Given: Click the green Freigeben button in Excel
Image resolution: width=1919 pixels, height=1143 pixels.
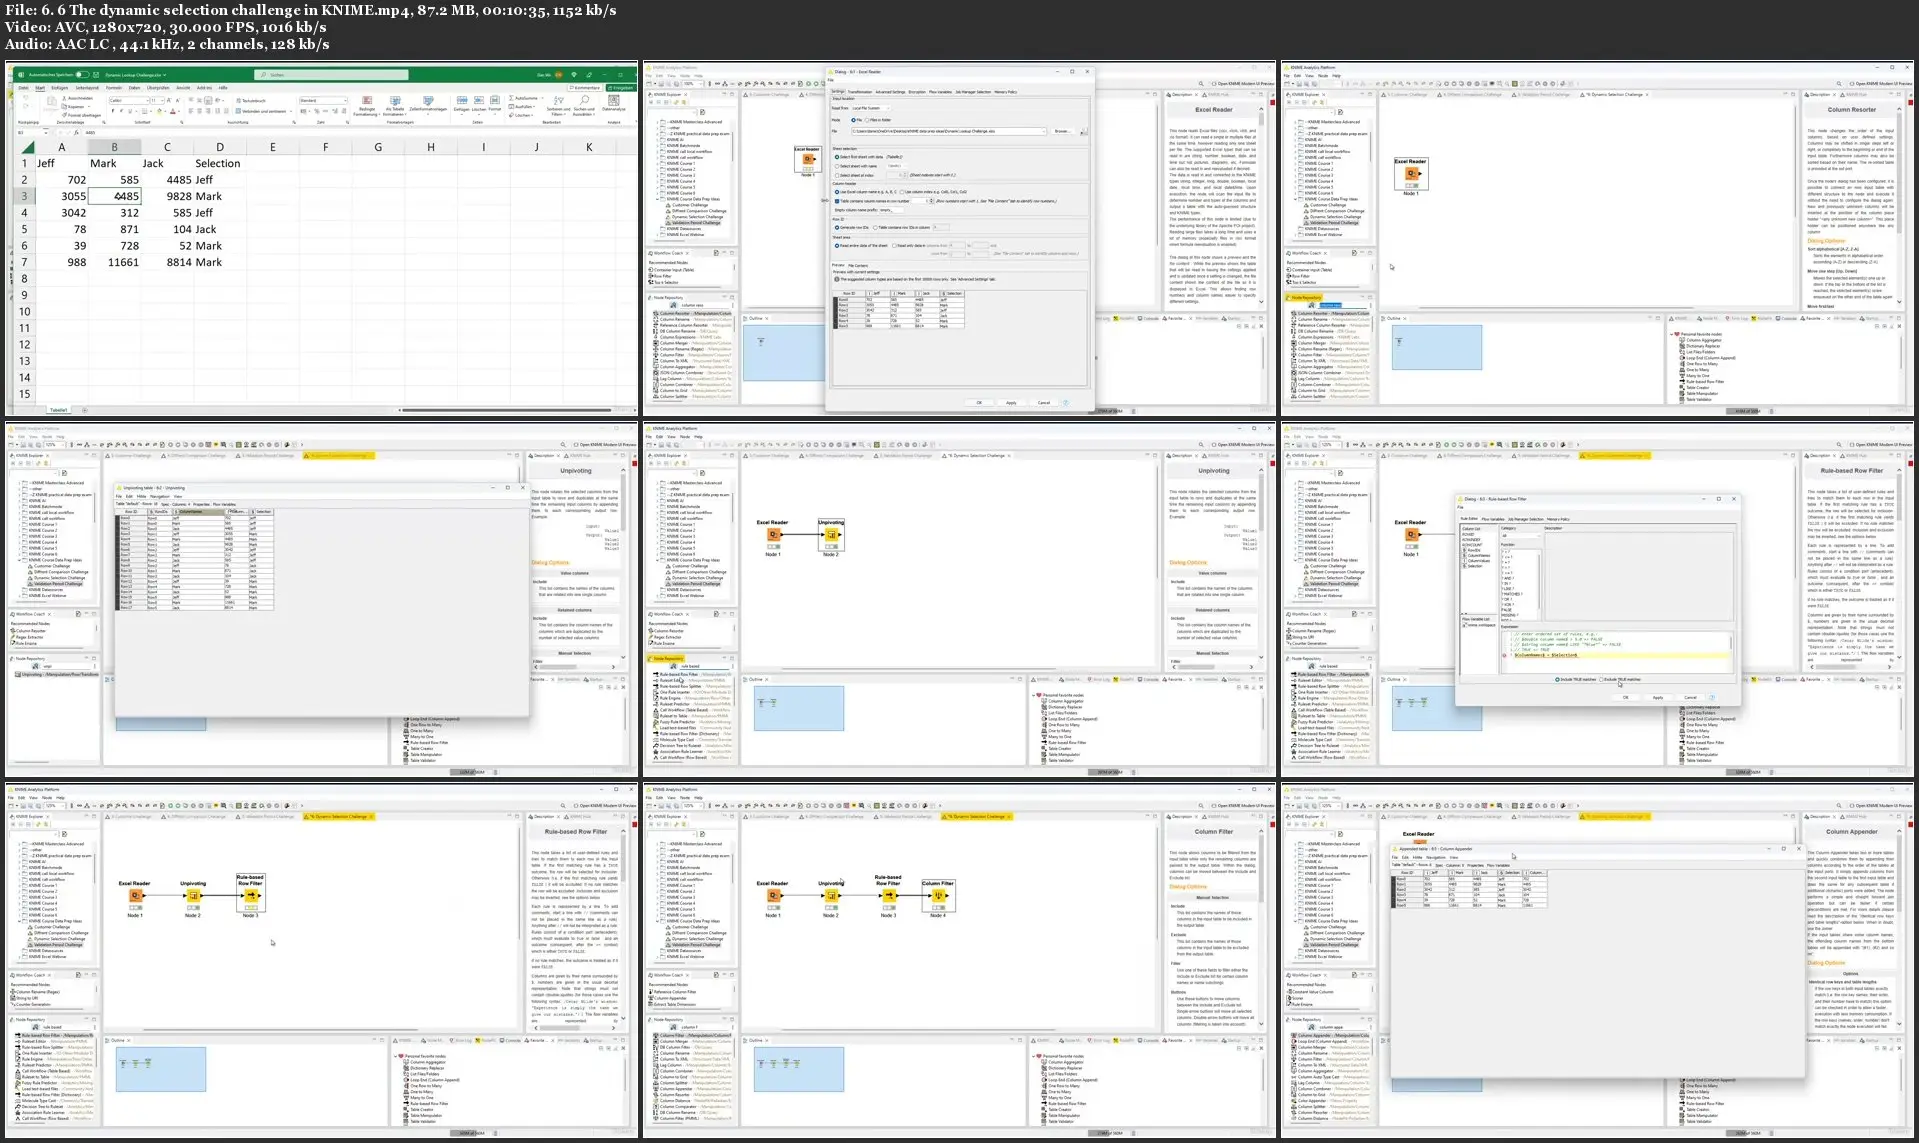Looking at the screenshot, I should (x=621, y=88).
